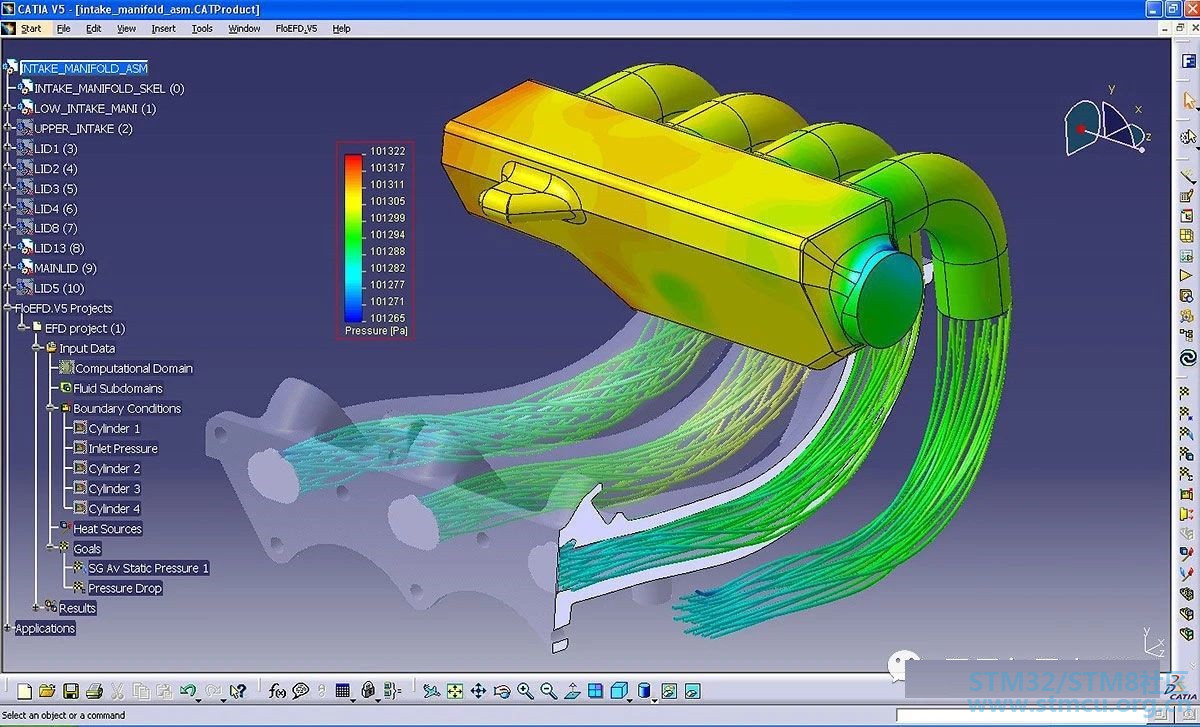The height and width of the screenshot is (727, 1200).
Task: Collapse the EFD project (1) node
Action: 22,328
